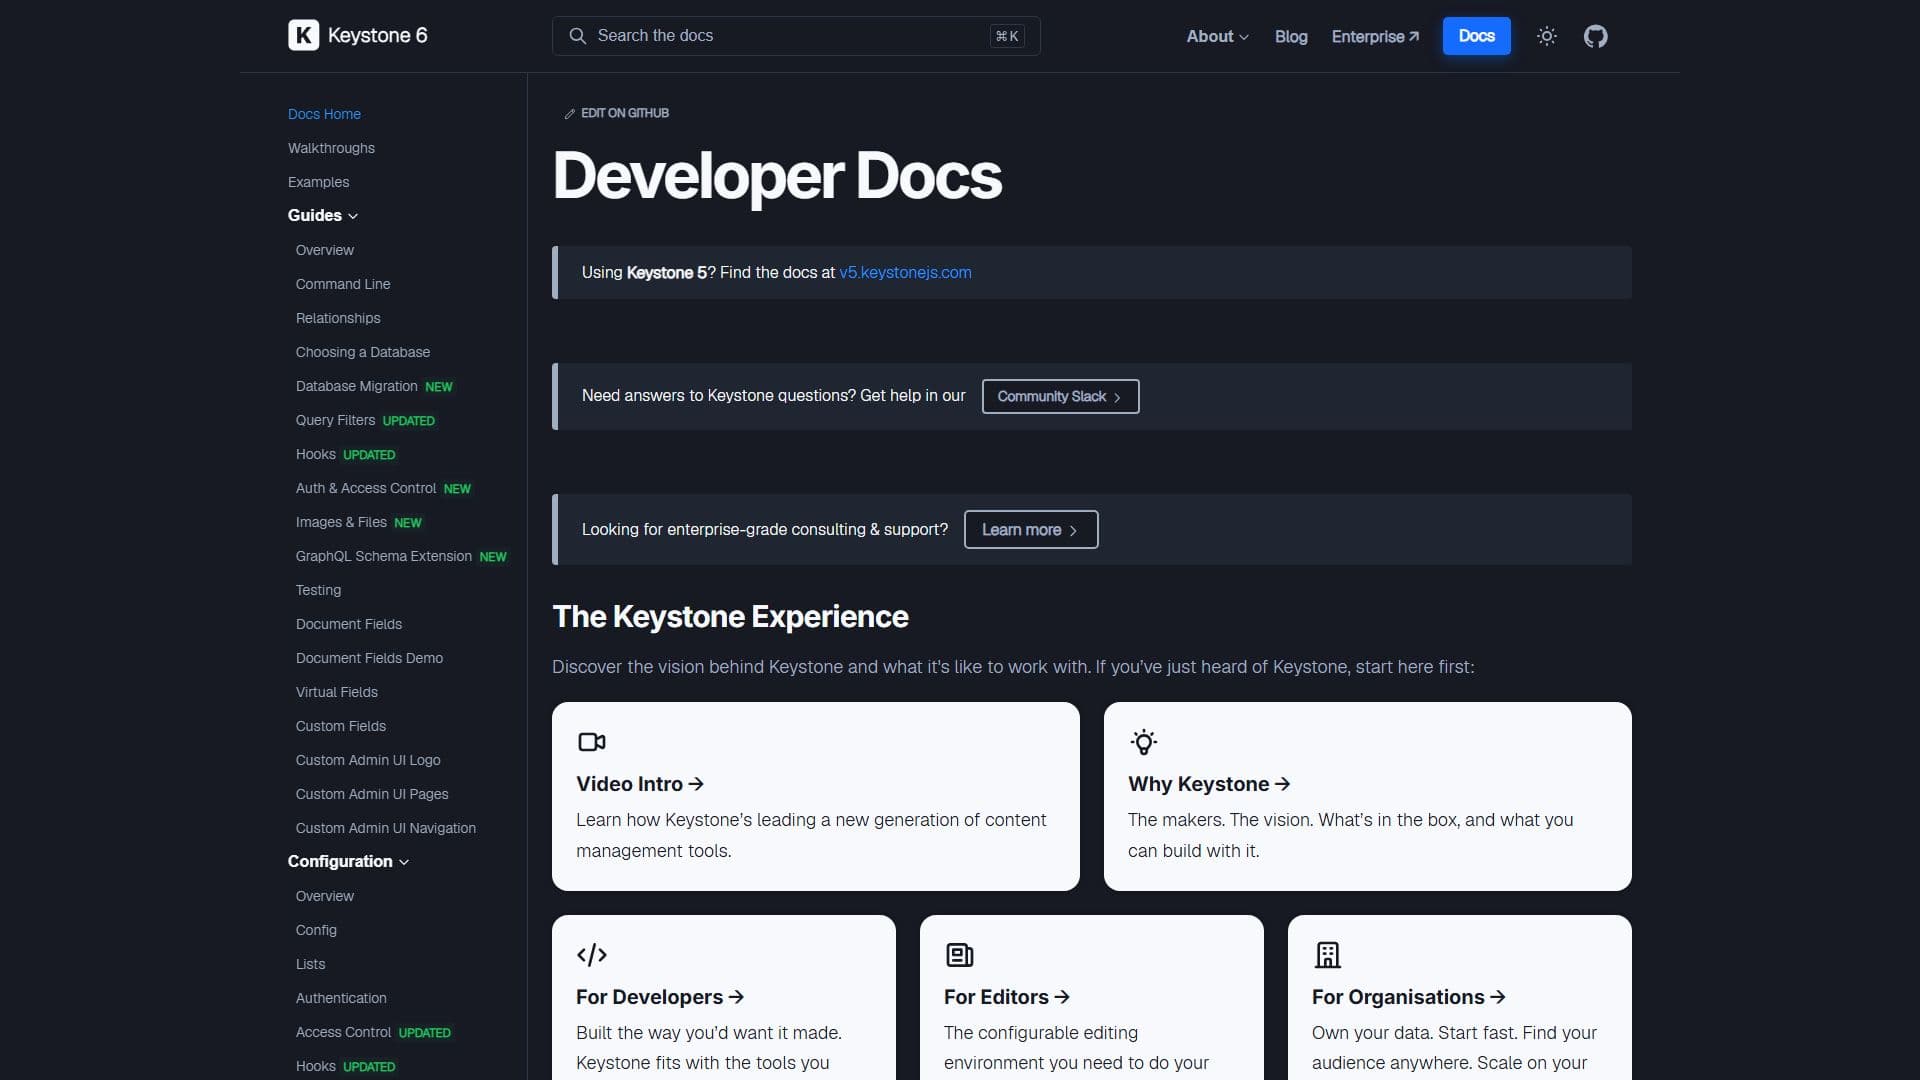The image size is (1920, 1080).
Task: Click the code brackets icon on For Developers card
Action: click(592, 955)
